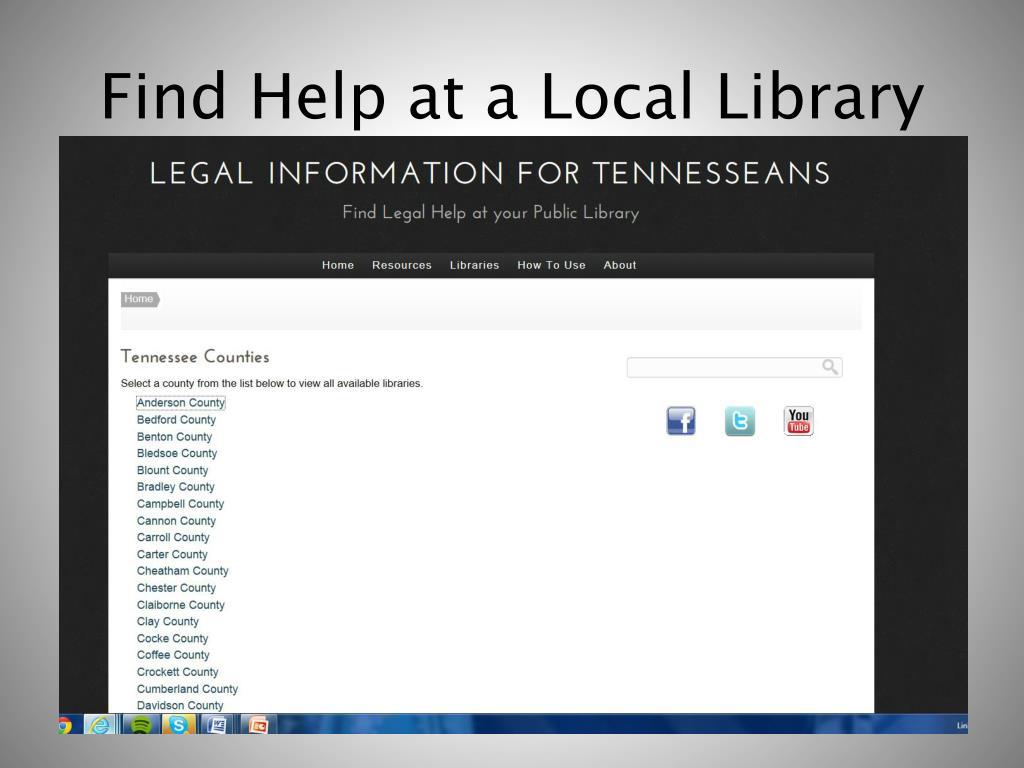
Task: Select Benton County link
Action: tap(174, 437)
